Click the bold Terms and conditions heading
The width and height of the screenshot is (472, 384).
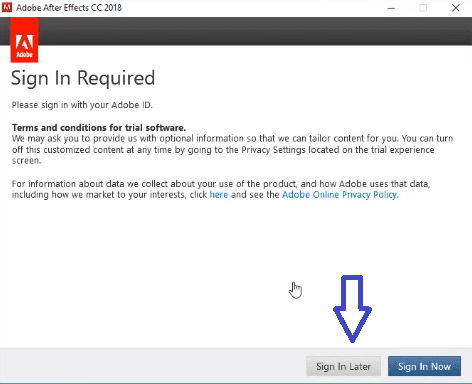point(99,128)
